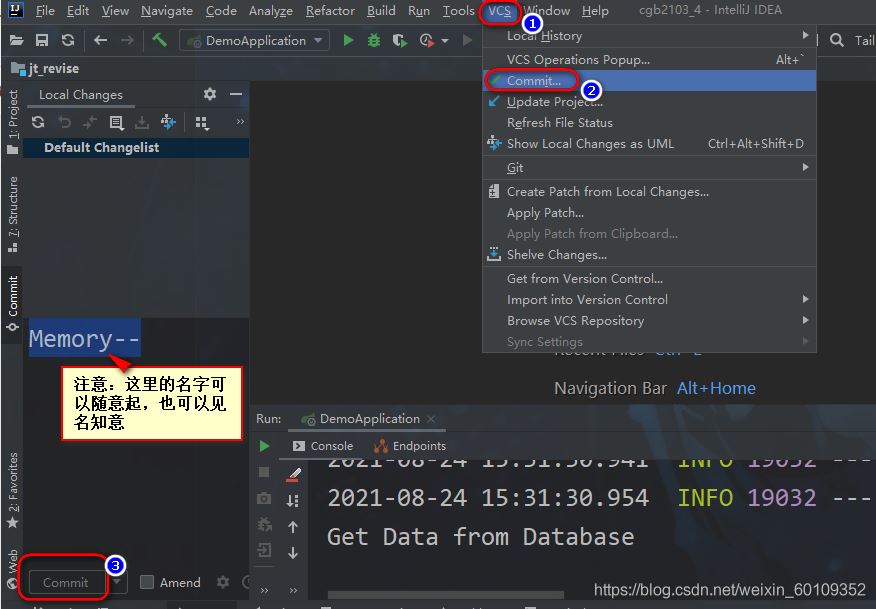876x609 pixels.
Task: Click the Synchronize icon in main toolbar
Action: click(x=68, y=40)
